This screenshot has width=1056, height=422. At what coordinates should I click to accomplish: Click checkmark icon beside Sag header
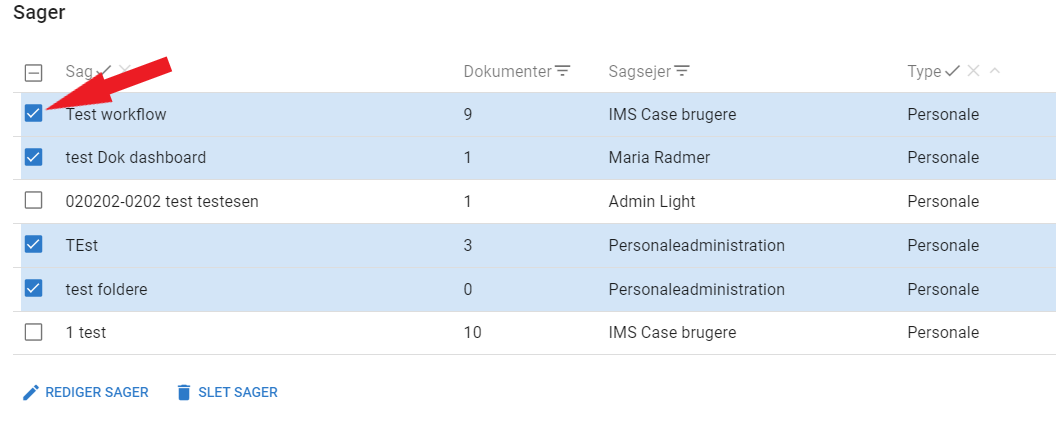click(106, 71)
